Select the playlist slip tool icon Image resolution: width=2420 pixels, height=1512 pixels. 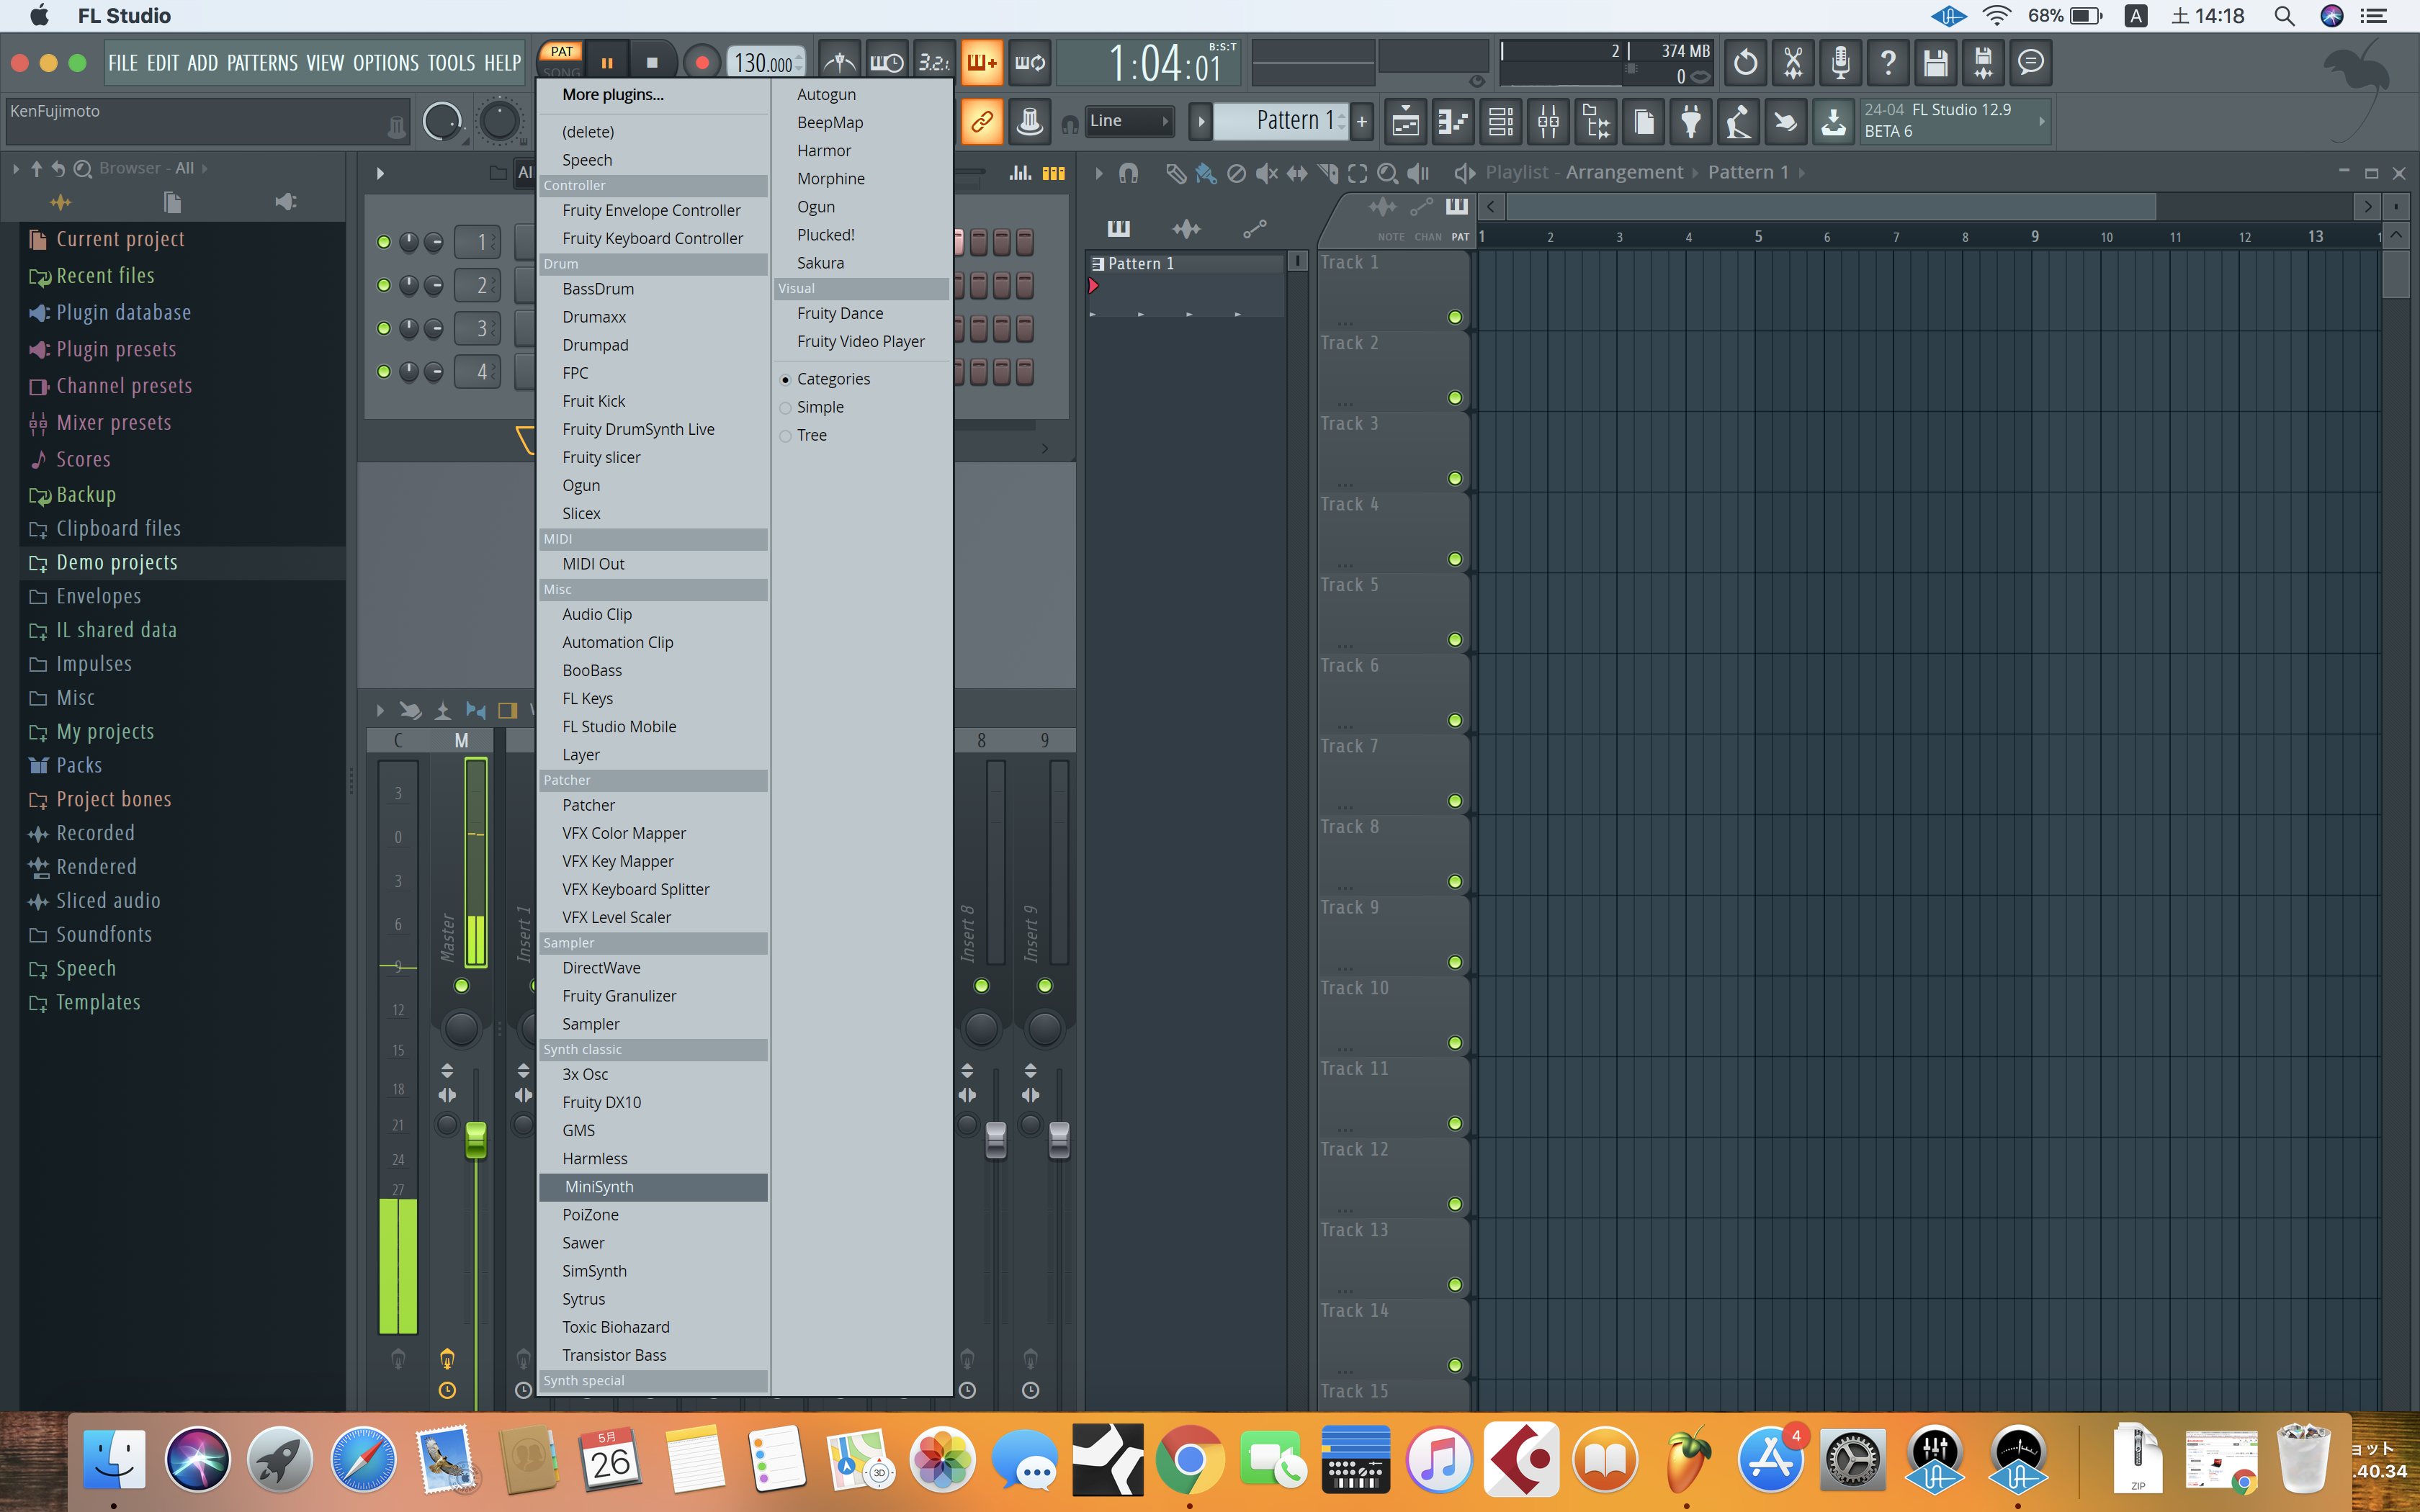[x=1297, y=173]
